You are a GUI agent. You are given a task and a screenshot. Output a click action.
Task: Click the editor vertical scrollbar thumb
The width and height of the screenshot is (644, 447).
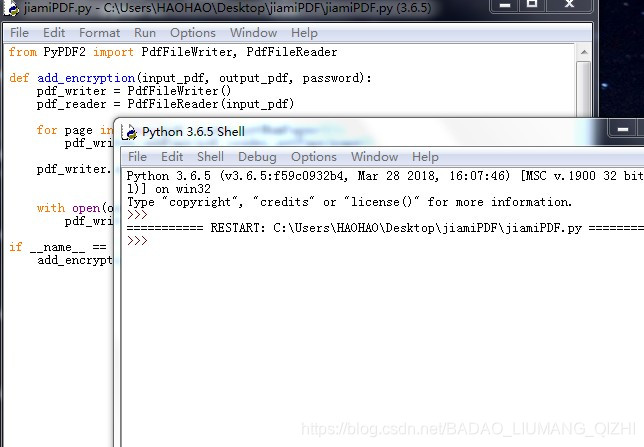[584, 89]
